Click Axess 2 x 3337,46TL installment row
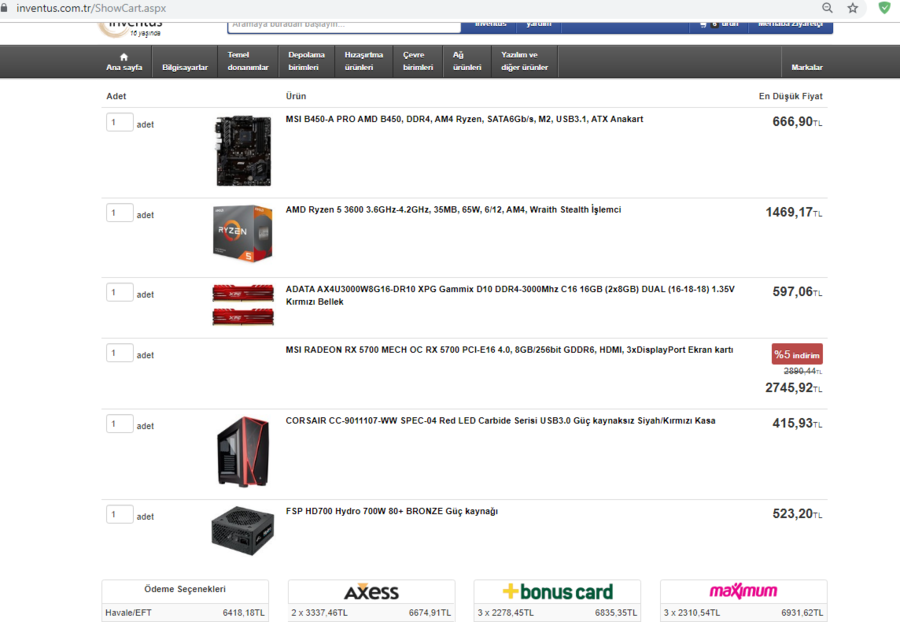Image resolution: width=900 pixels, height=622 pixels. pyautogui.click(x=371, y=613)
